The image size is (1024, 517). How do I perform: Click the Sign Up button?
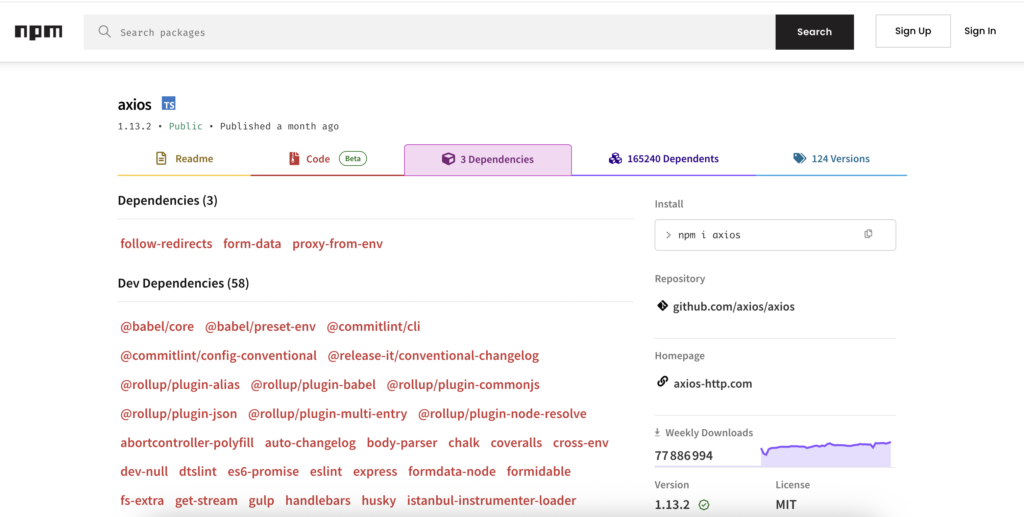[x=912, y=31]
